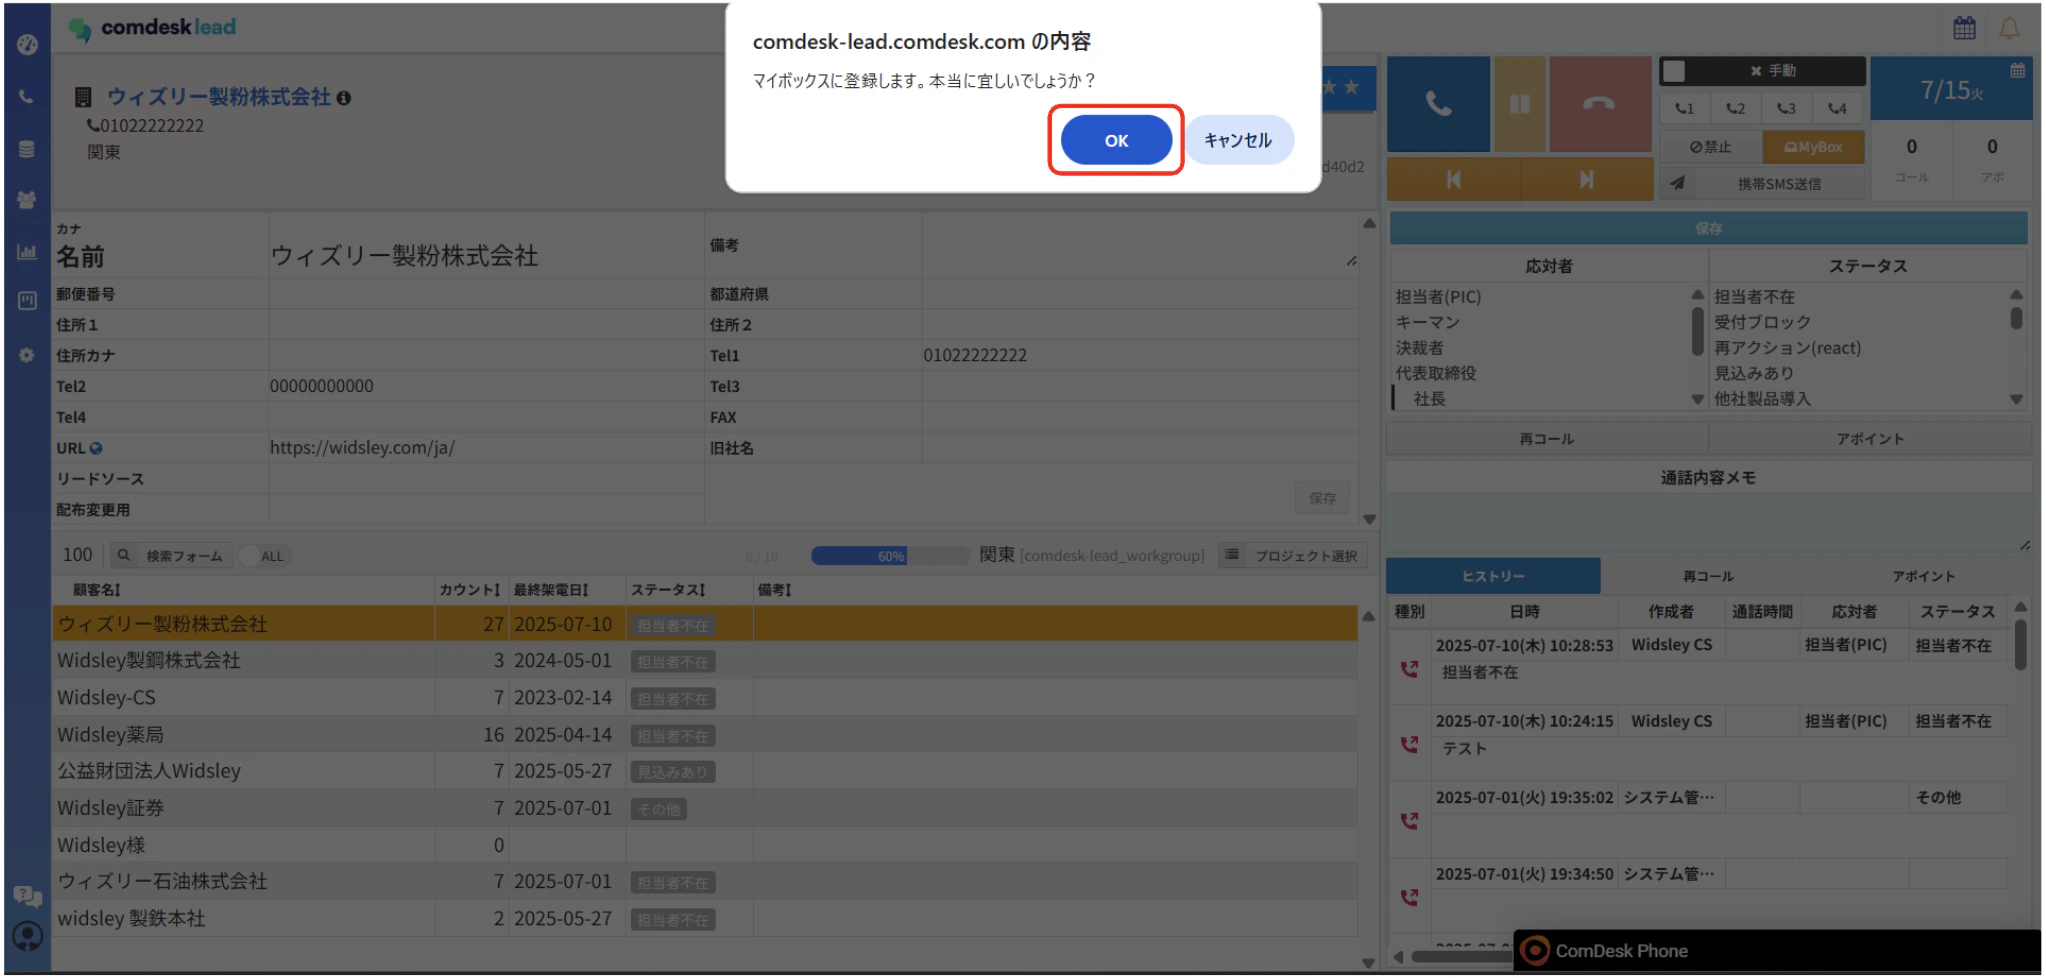Image resolution: width=2046 pixels, height=978 pixels.
Task: Click the 備考 notes field in details
Action: click(x=1139, y=246)
